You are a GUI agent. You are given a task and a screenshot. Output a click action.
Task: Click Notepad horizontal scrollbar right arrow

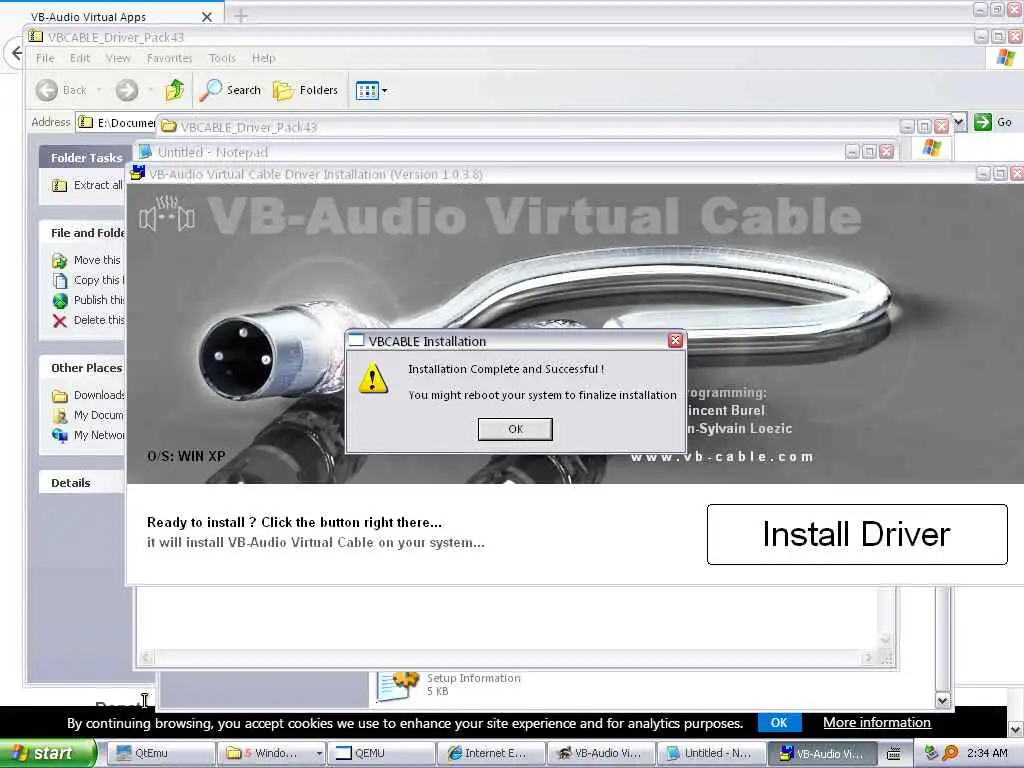[x=868, y=658]
